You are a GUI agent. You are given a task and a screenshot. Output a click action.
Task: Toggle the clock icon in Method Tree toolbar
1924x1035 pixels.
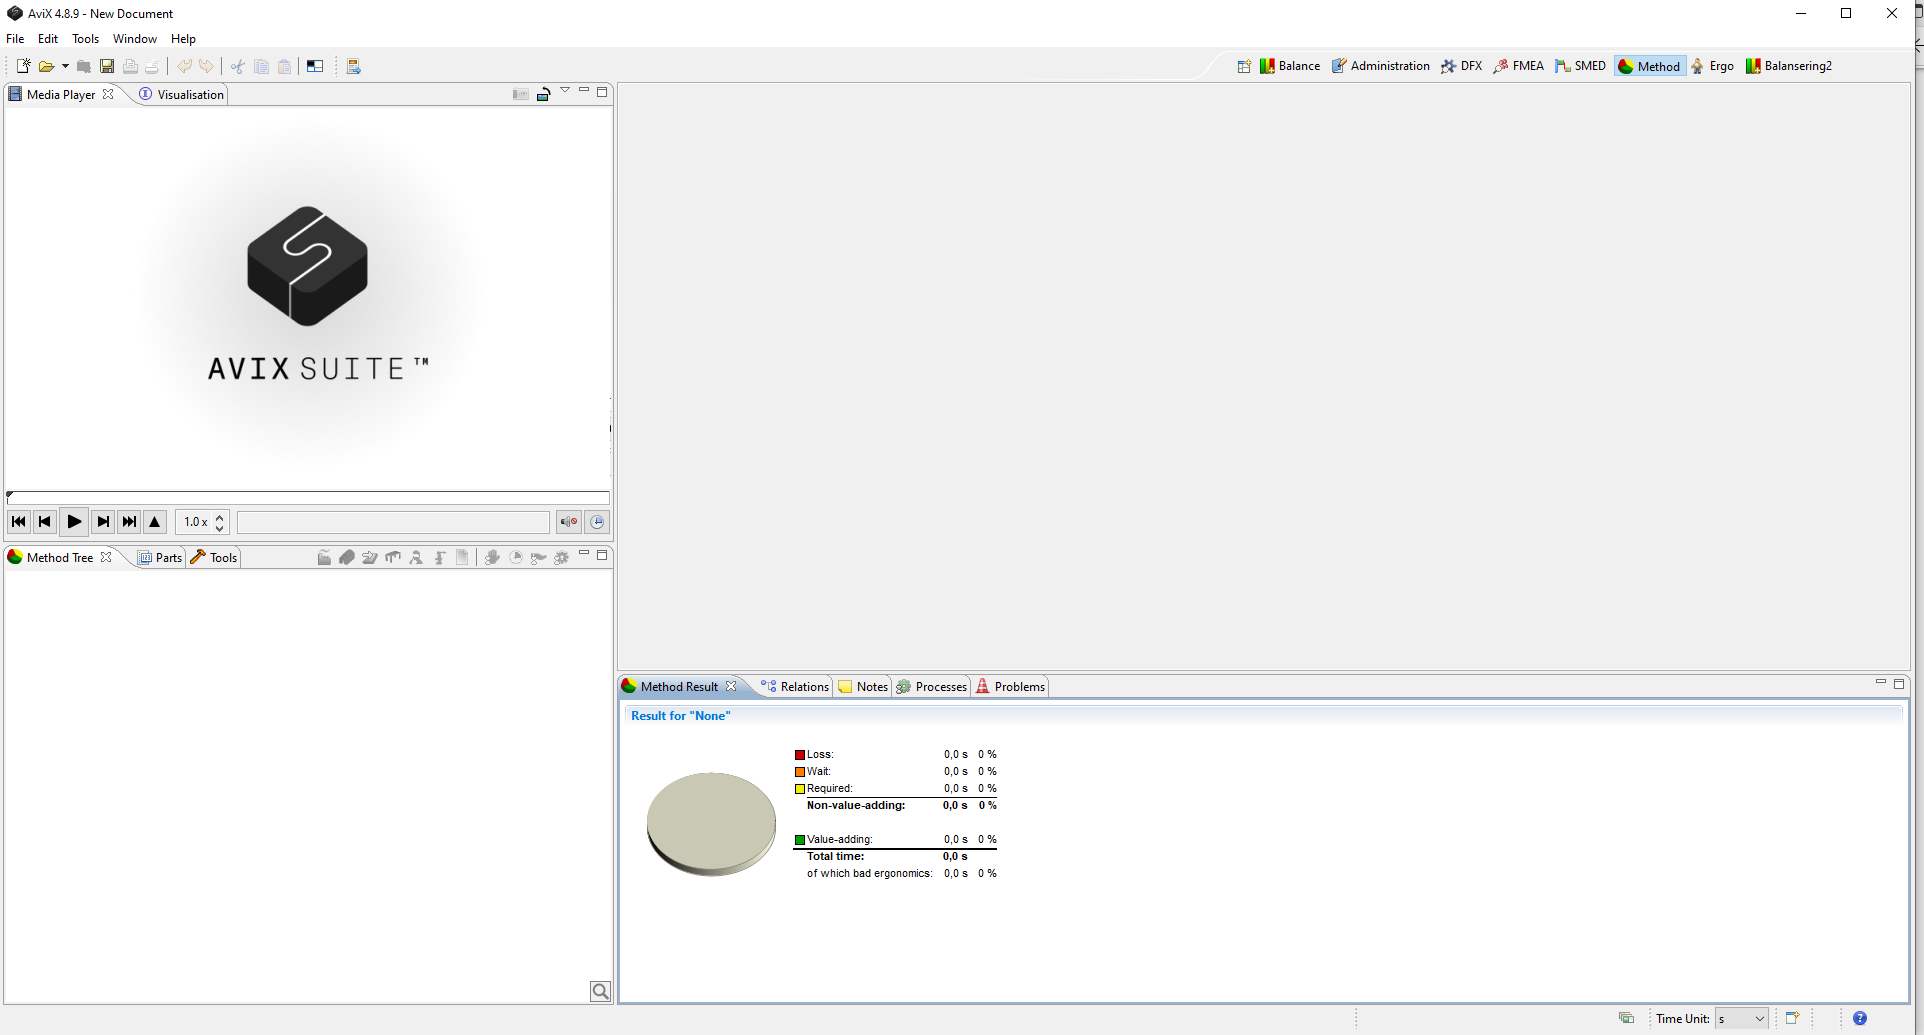click(x=516, y=557)
